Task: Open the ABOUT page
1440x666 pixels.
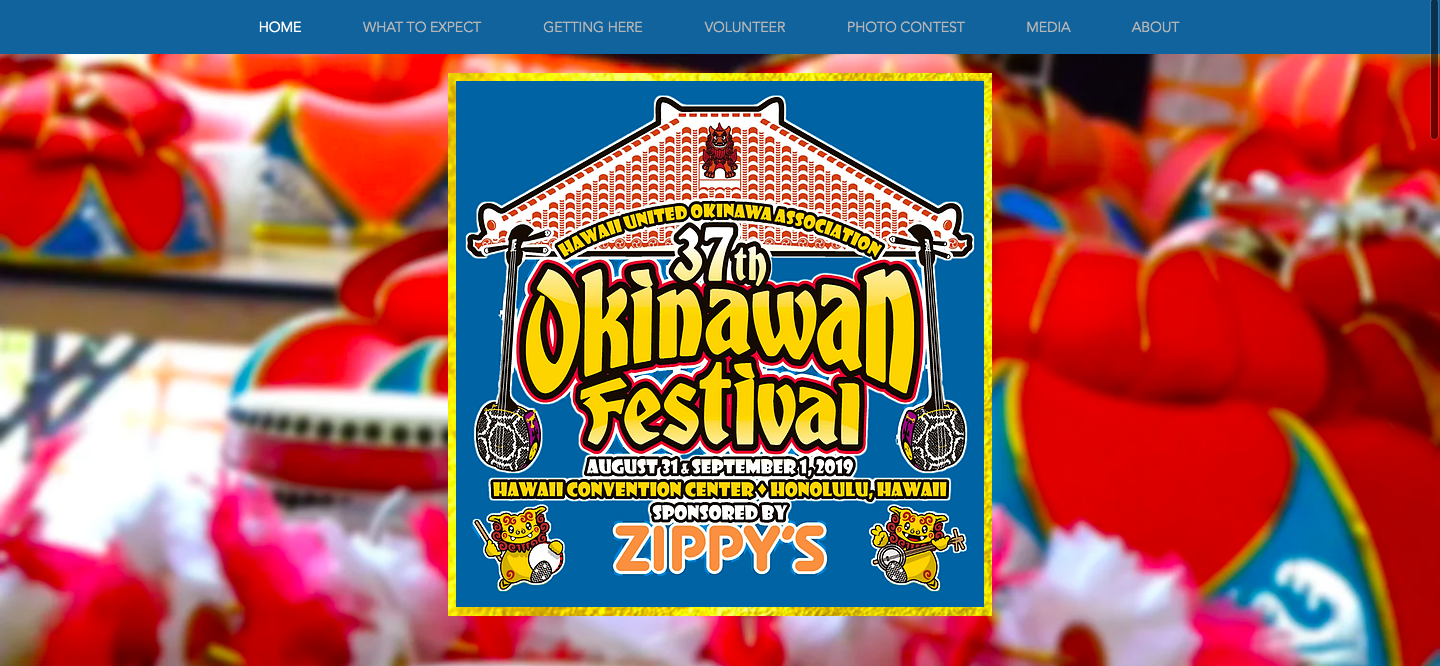Action: [x=1155, y=27]
